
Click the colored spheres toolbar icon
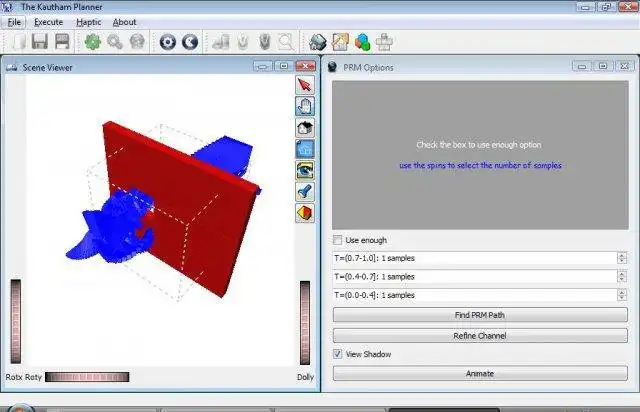pos(362,42)
